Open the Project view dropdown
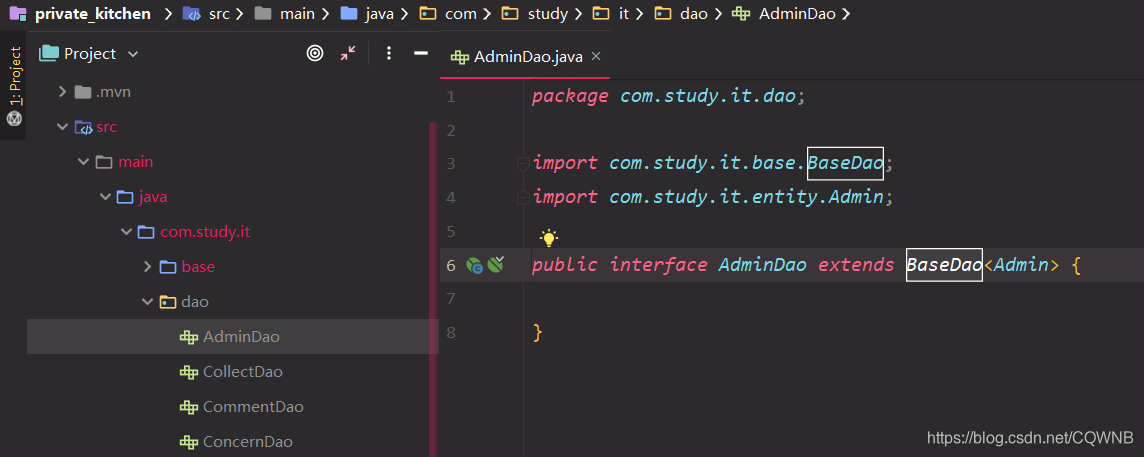Image resolution: width=1144 pixels, height=457 pixels. coord(133,54)
